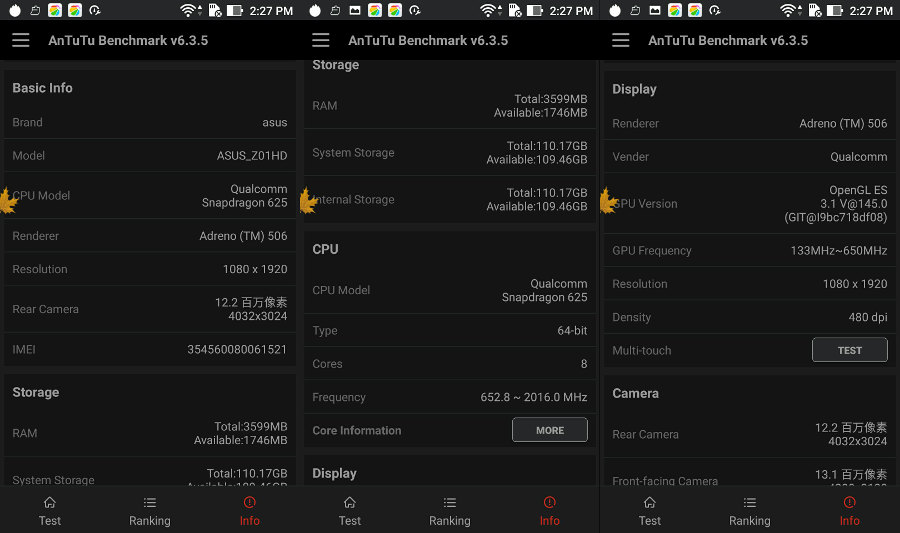Screen dimensions: 900x533
Task: Open the Test tab on the CPU section screen
Action: [x=350, y=511]
